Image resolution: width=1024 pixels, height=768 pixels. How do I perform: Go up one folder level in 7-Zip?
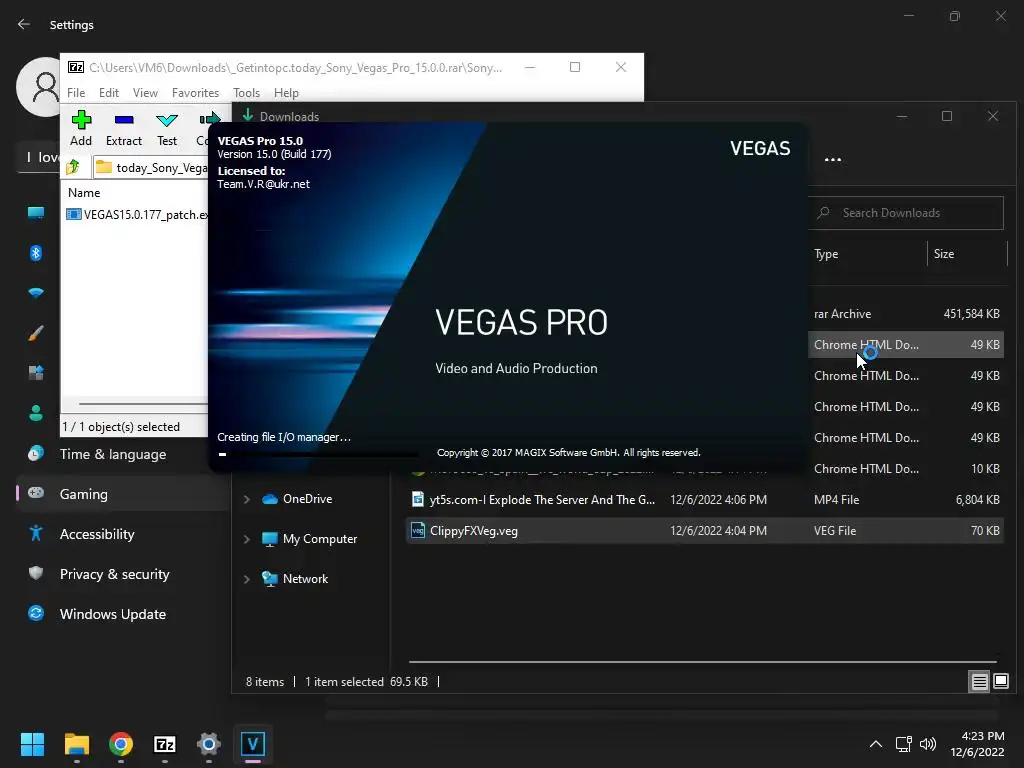73,167
